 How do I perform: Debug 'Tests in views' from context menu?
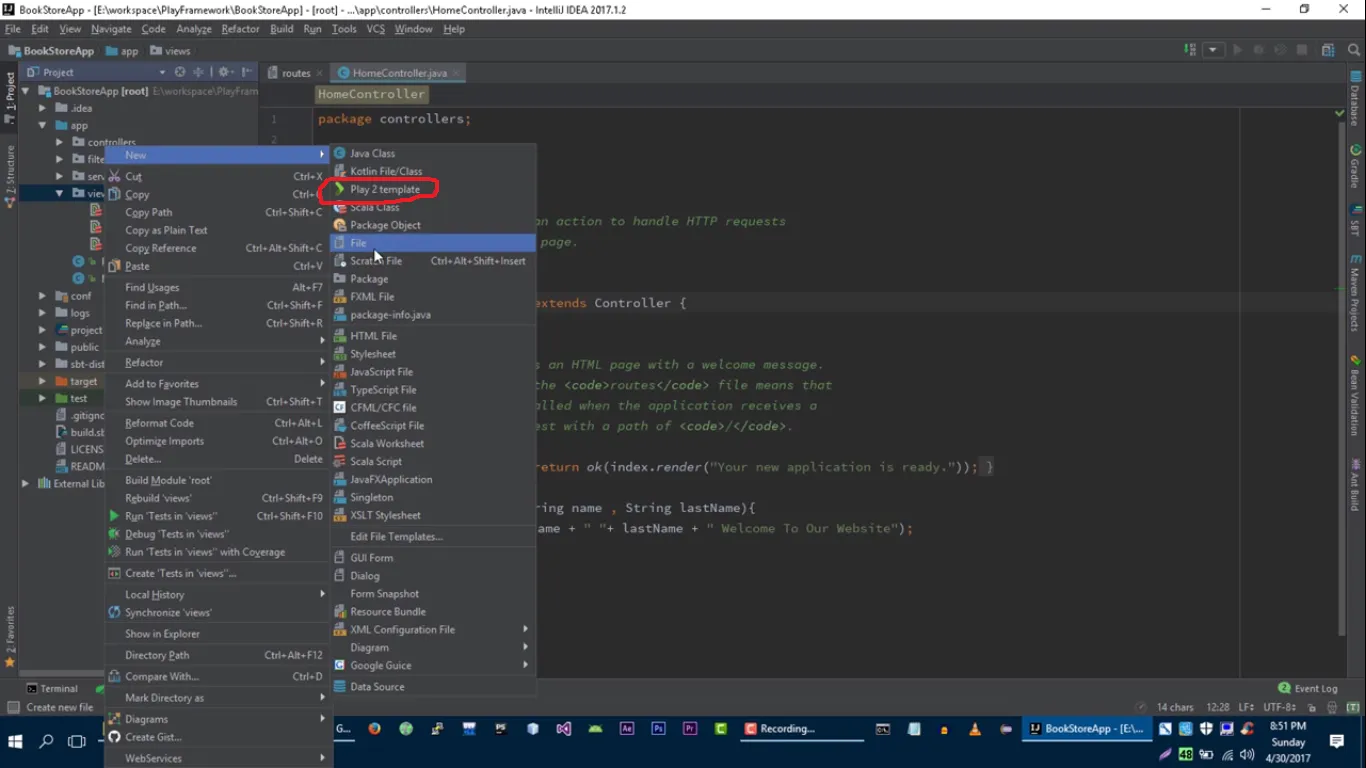(217, 534)
